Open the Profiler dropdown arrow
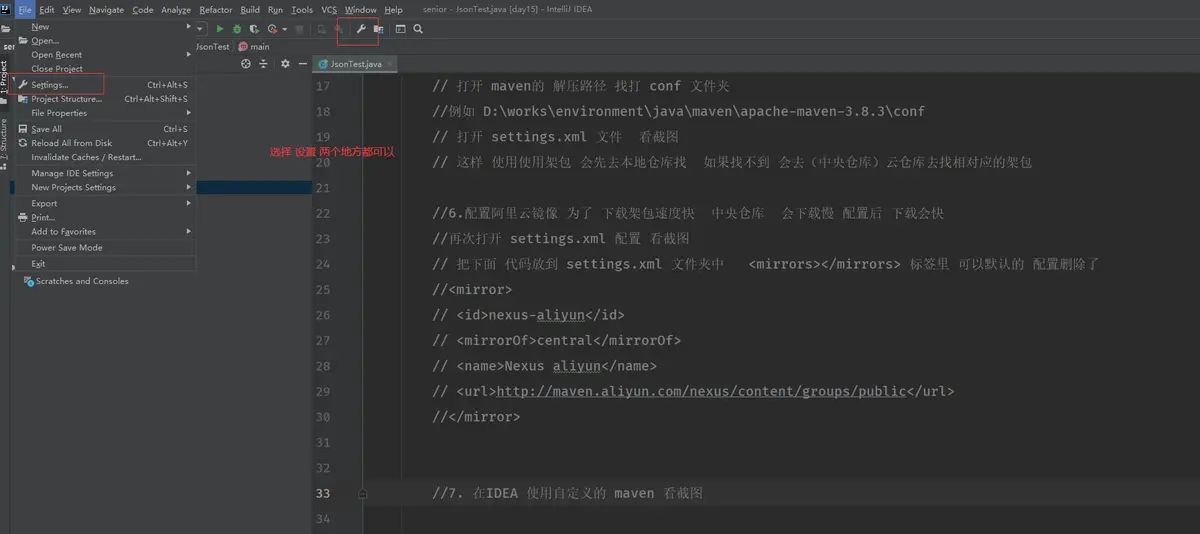The height and width of the screenshot is (534, 1200). click(285, 29)
